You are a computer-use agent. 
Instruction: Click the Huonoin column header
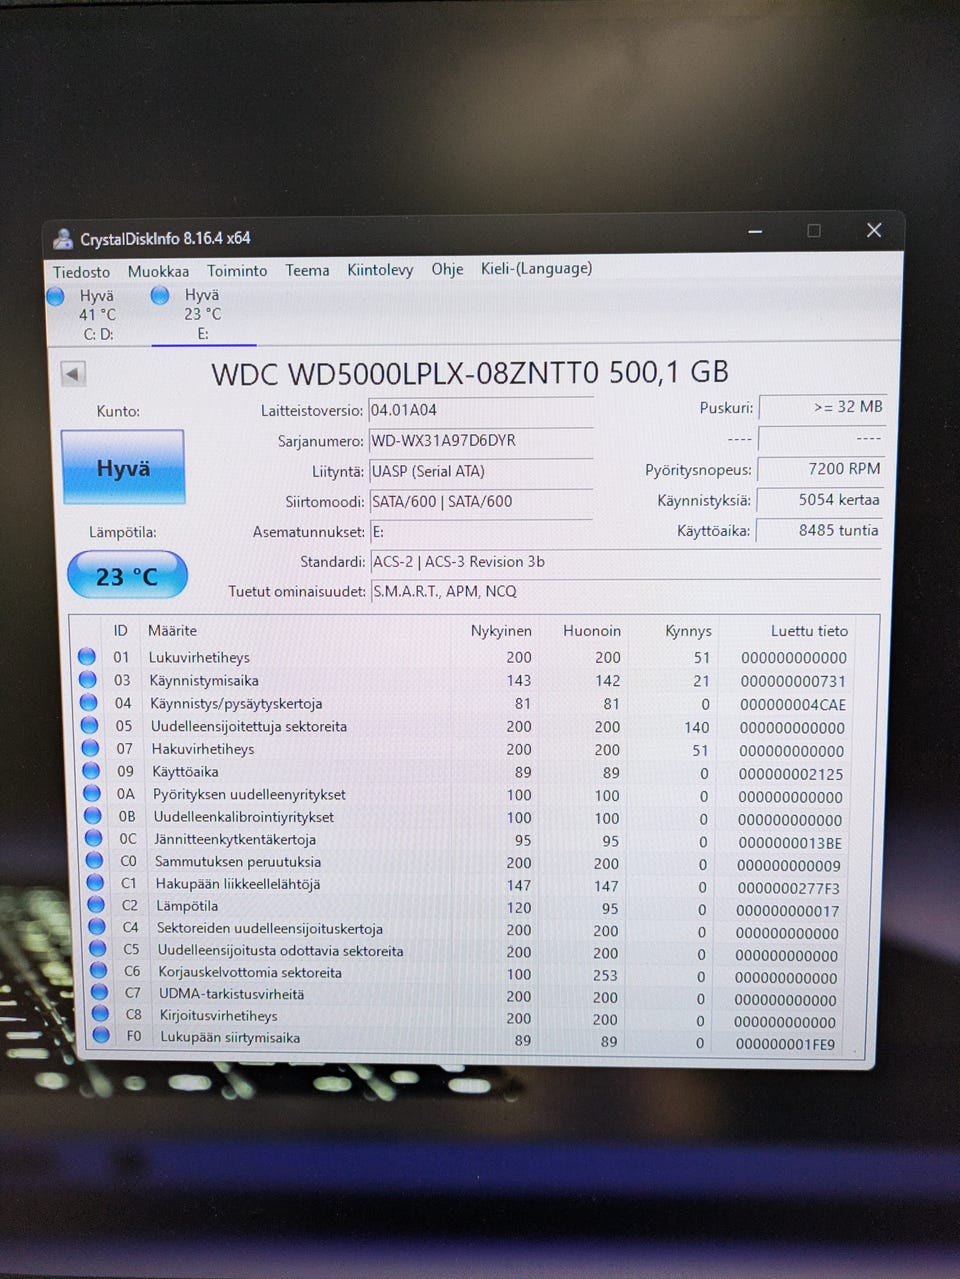[x=592, y=631]
